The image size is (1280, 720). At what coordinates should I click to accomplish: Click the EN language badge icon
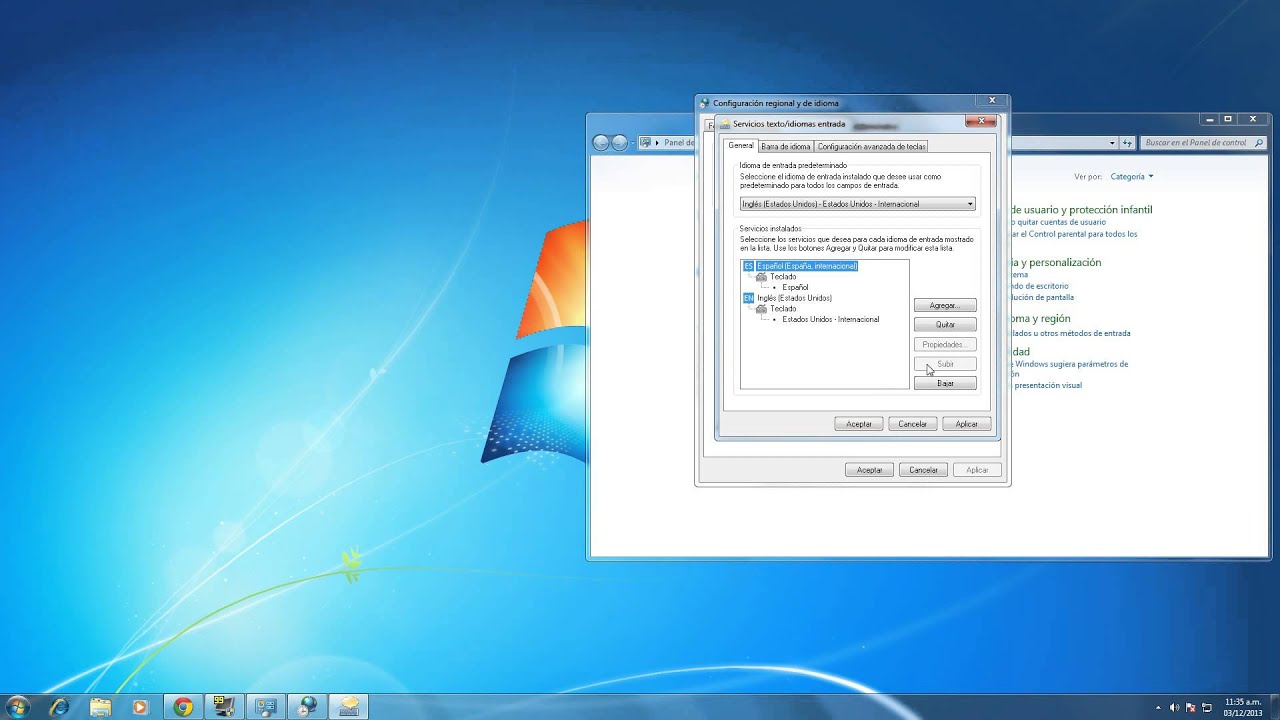point(749,298)
